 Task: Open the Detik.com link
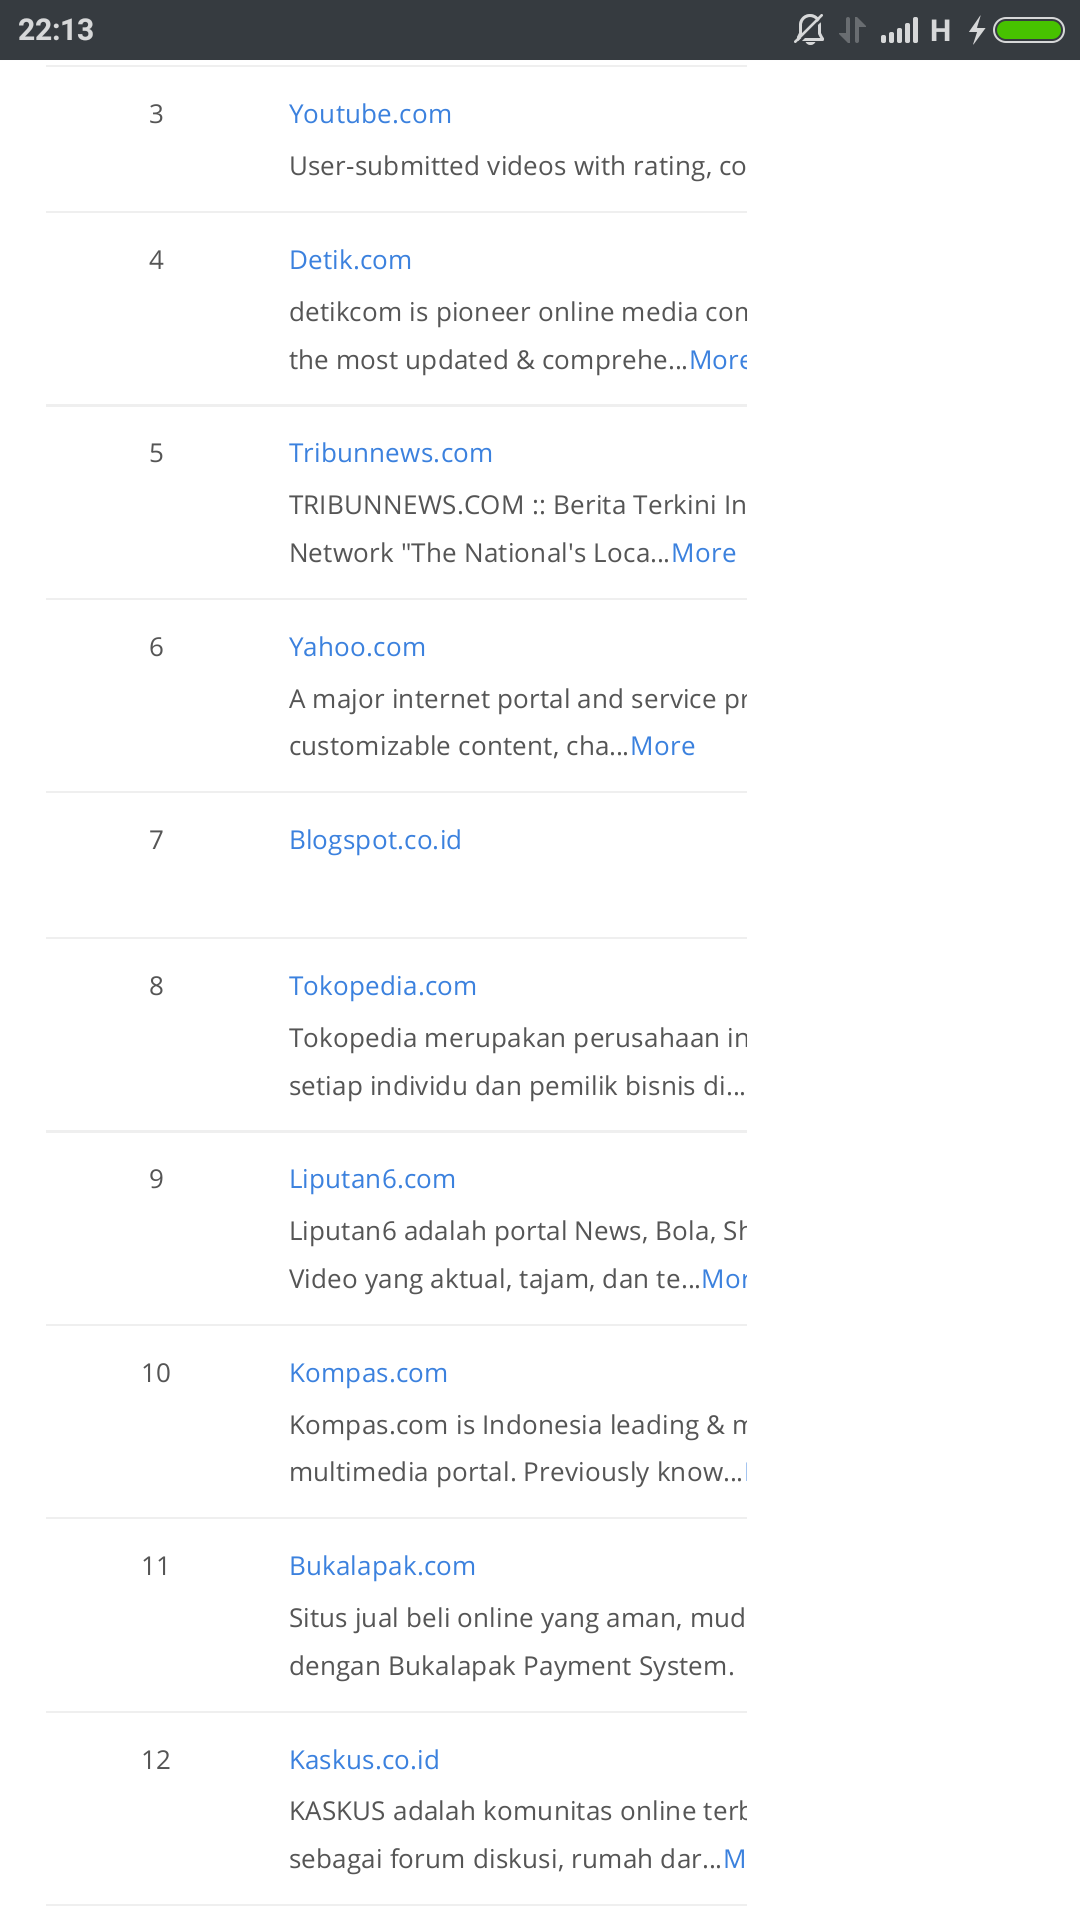click(350, 260)
